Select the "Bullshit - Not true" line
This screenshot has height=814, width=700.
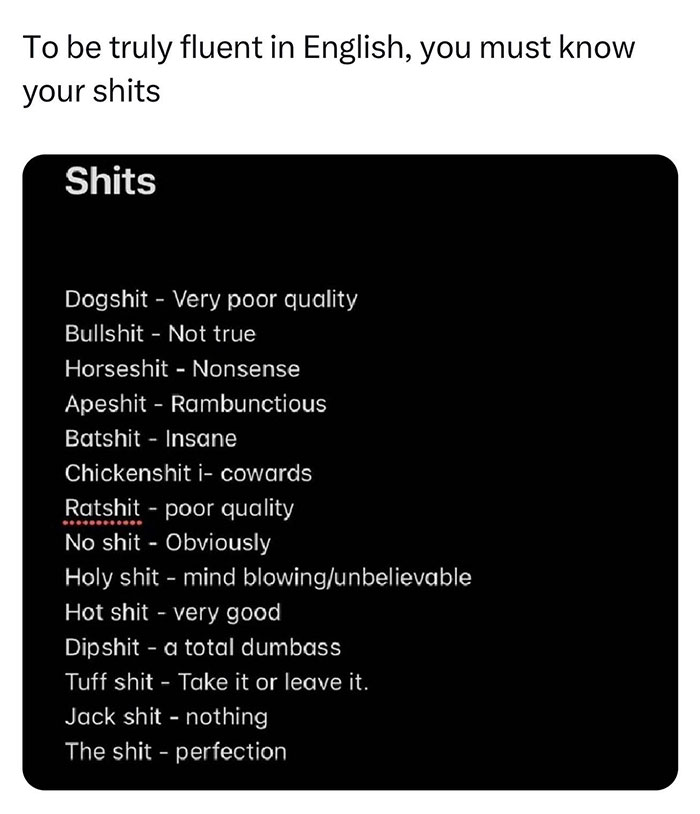[x=160, y=334]
